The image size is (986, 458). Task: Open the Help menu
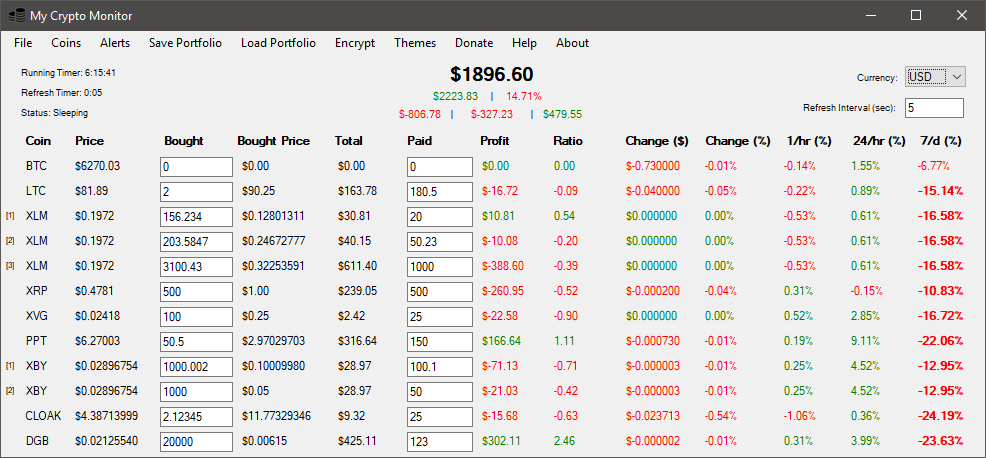[524, 43]
